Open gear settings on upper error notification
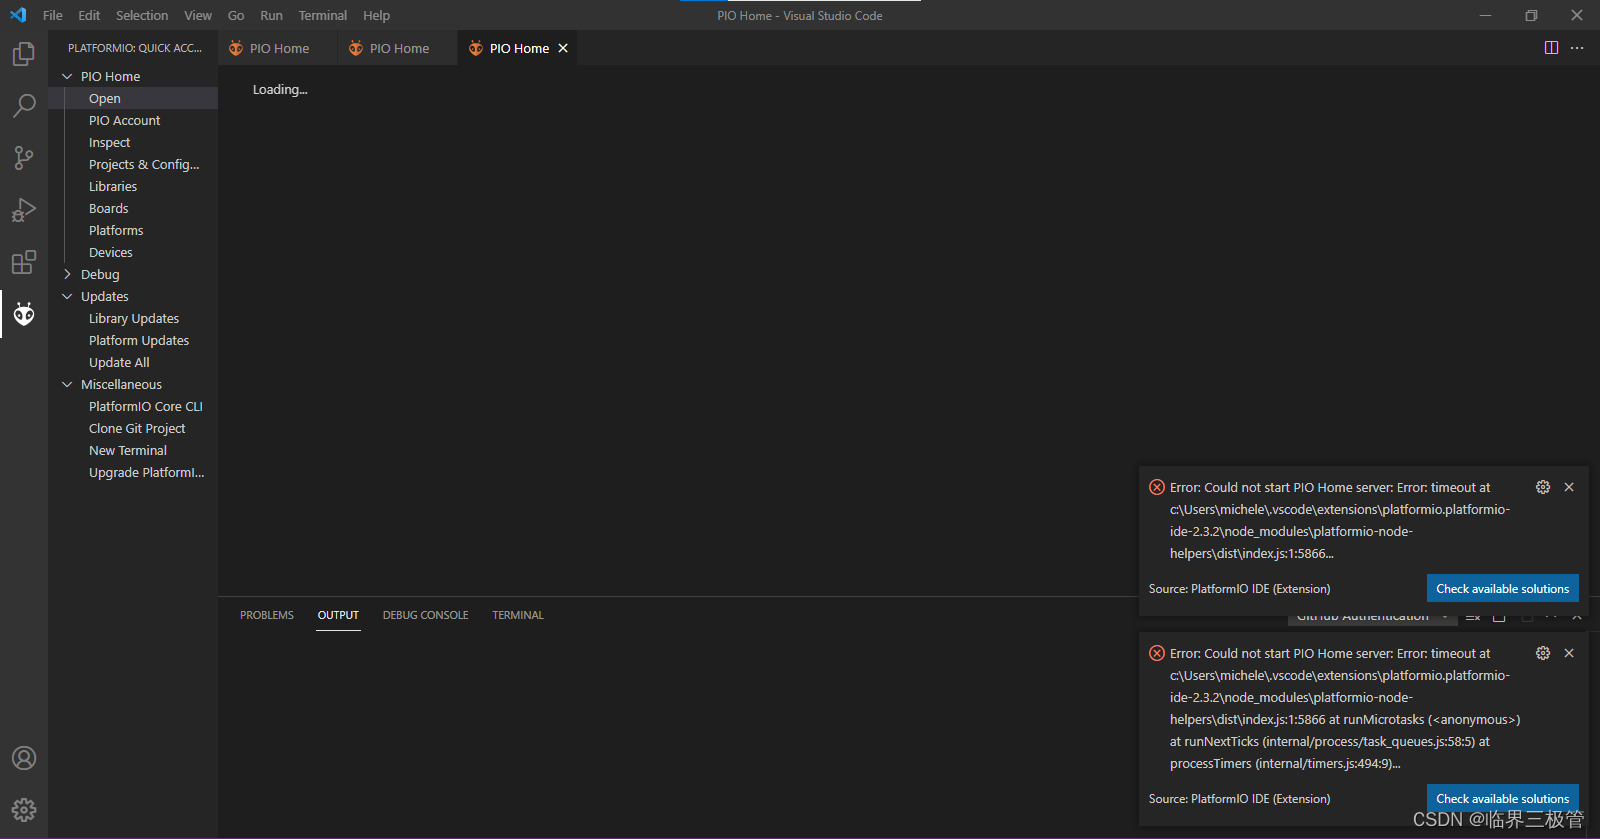Viewport: 1600px width, 839px height. [x=1543, y=487]
